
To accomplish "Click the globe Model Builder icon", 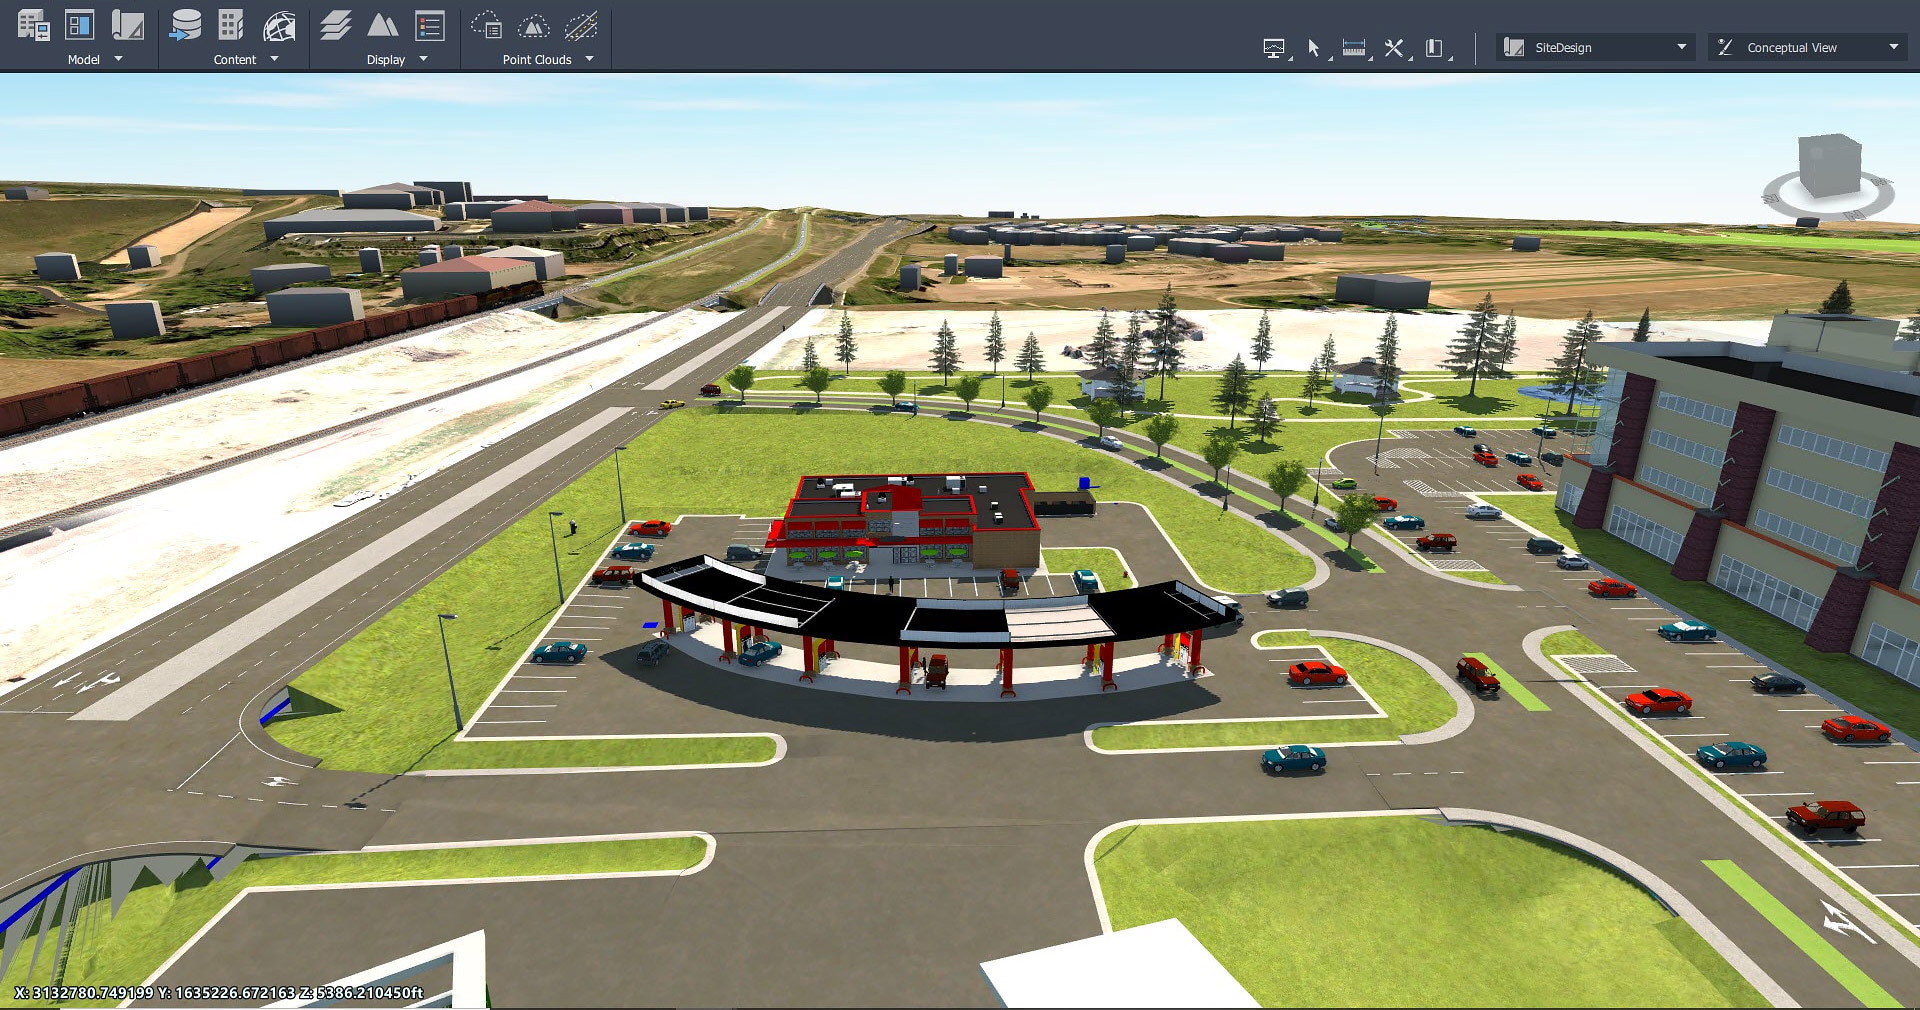I will (279, 26).
